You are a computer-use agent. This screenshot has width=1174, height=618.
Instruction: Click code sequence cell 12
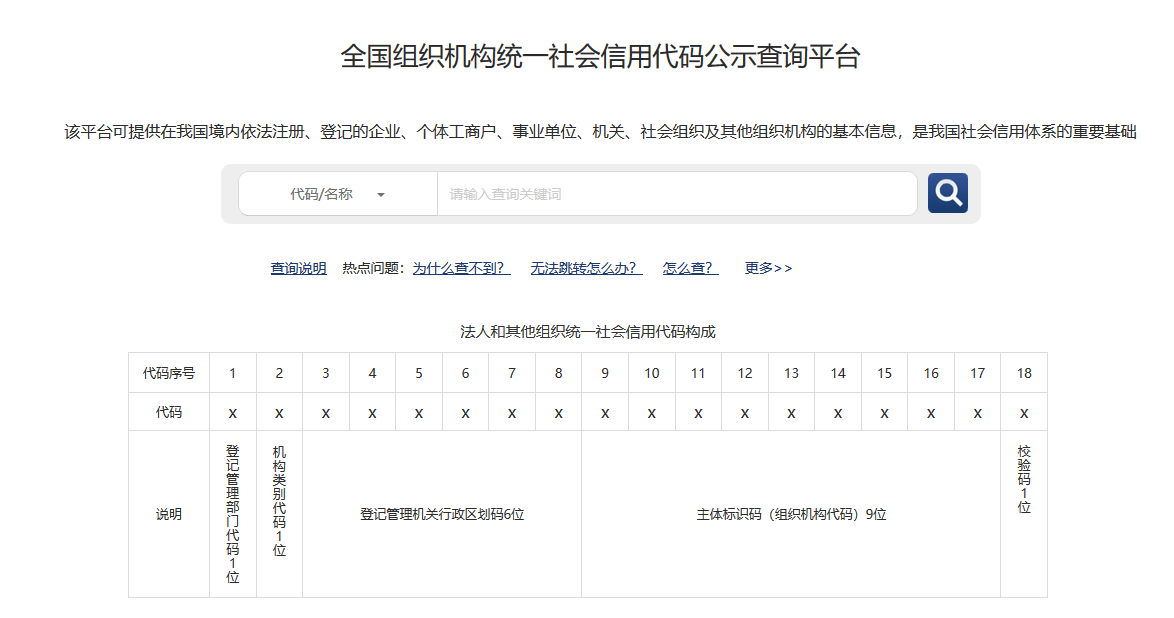click(x=745, y=373)
